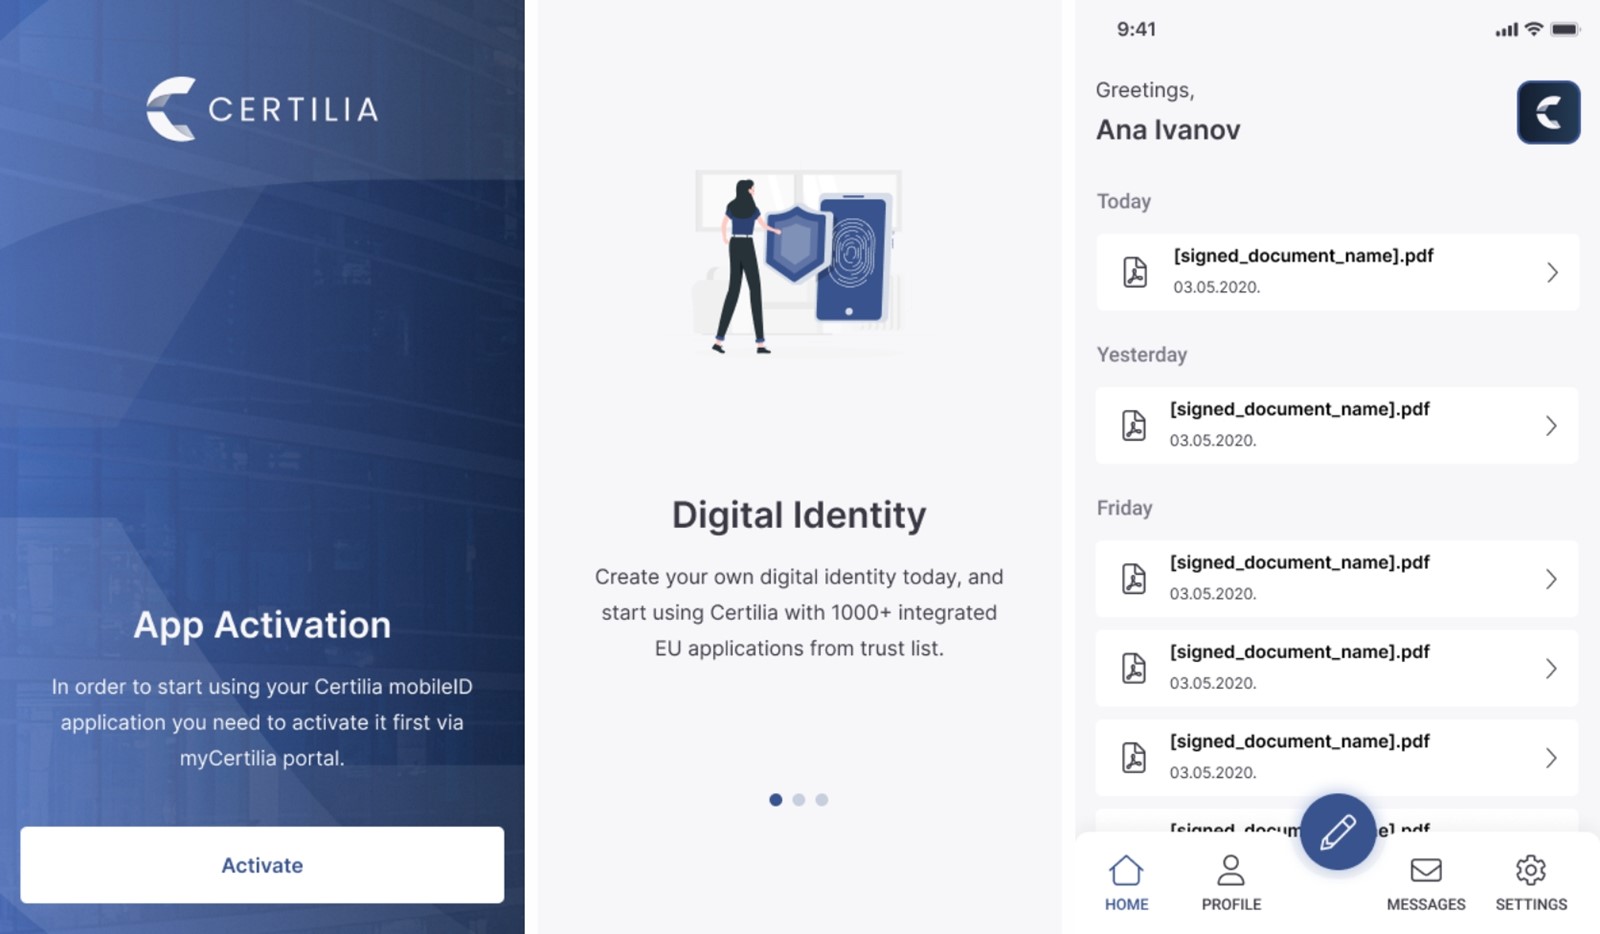The height and width of the screenshot is (934, 1600).
Task: Click the Yesterday section label
Action: tap(1141, 355)
